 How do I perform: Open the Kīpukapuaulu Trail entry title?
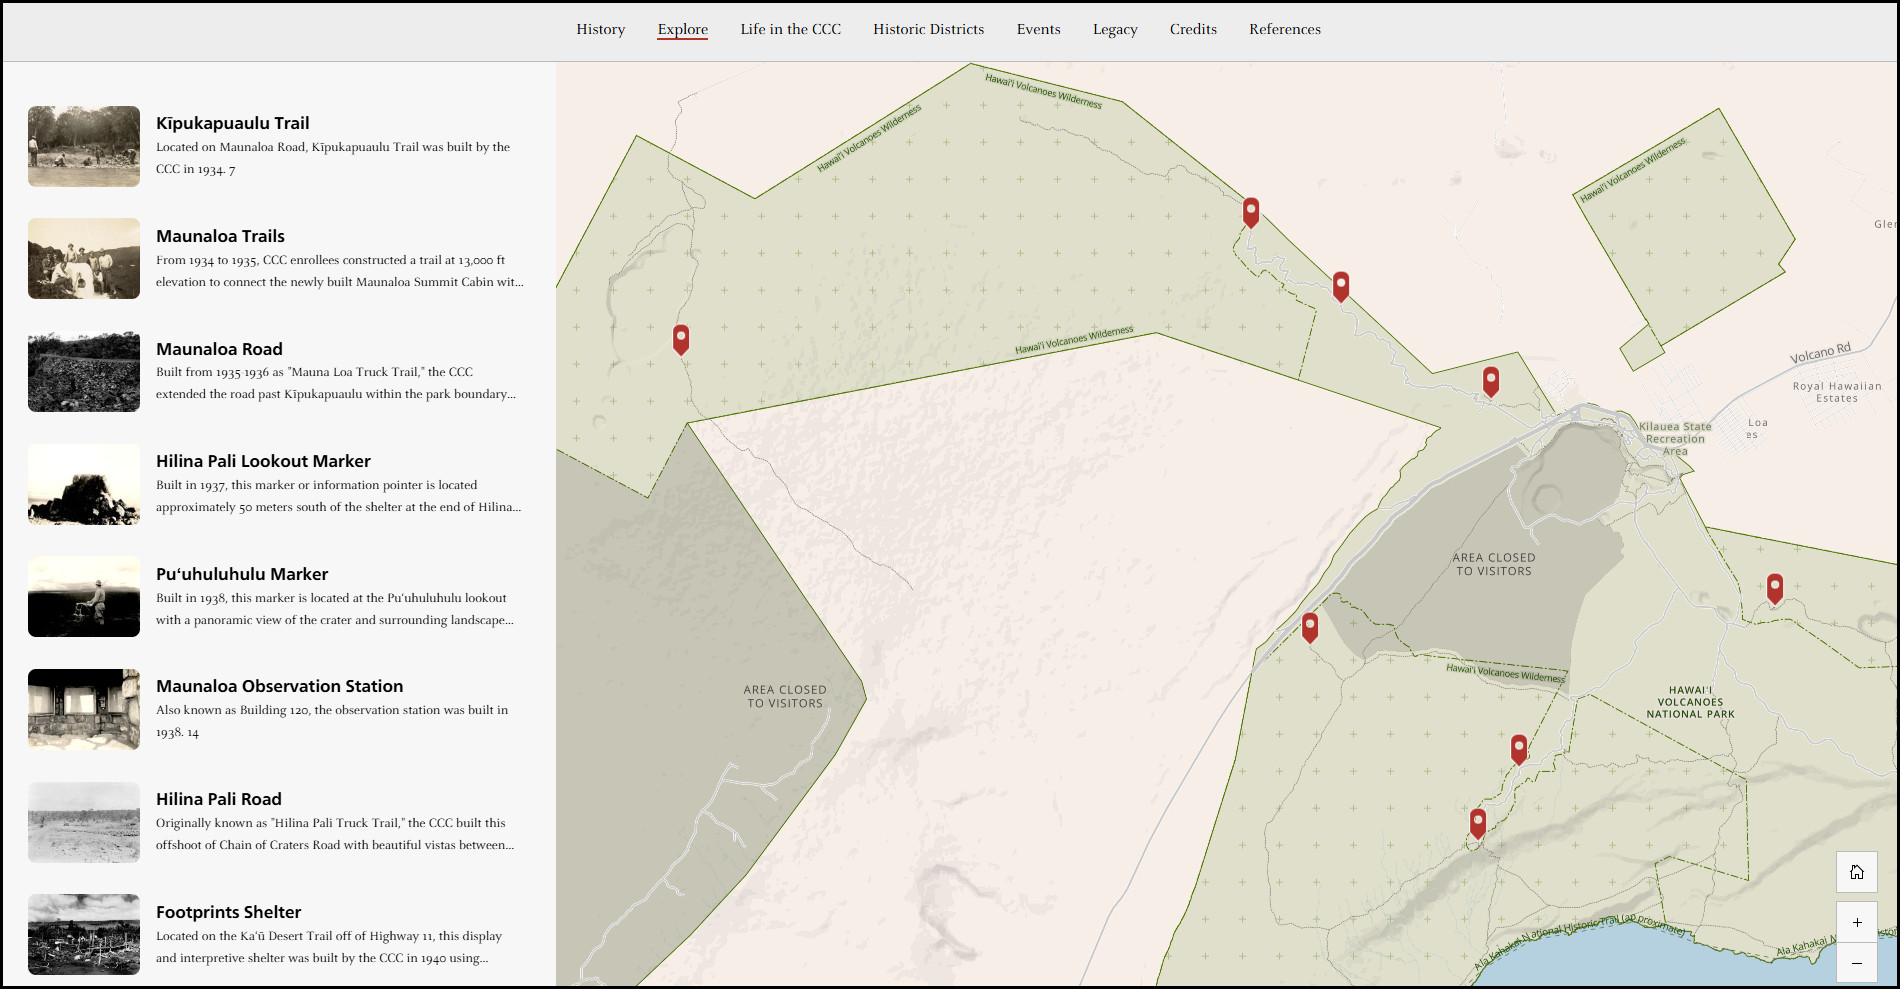tap(232, 123)
